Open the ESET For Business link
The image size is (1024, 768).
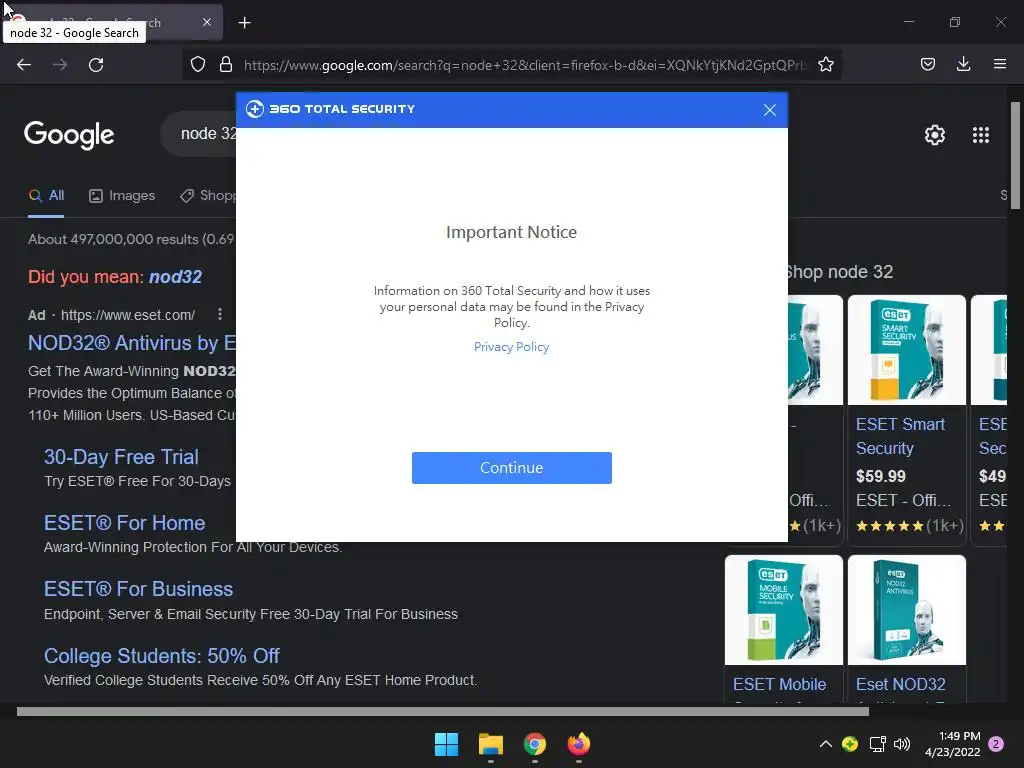point(138,589)
